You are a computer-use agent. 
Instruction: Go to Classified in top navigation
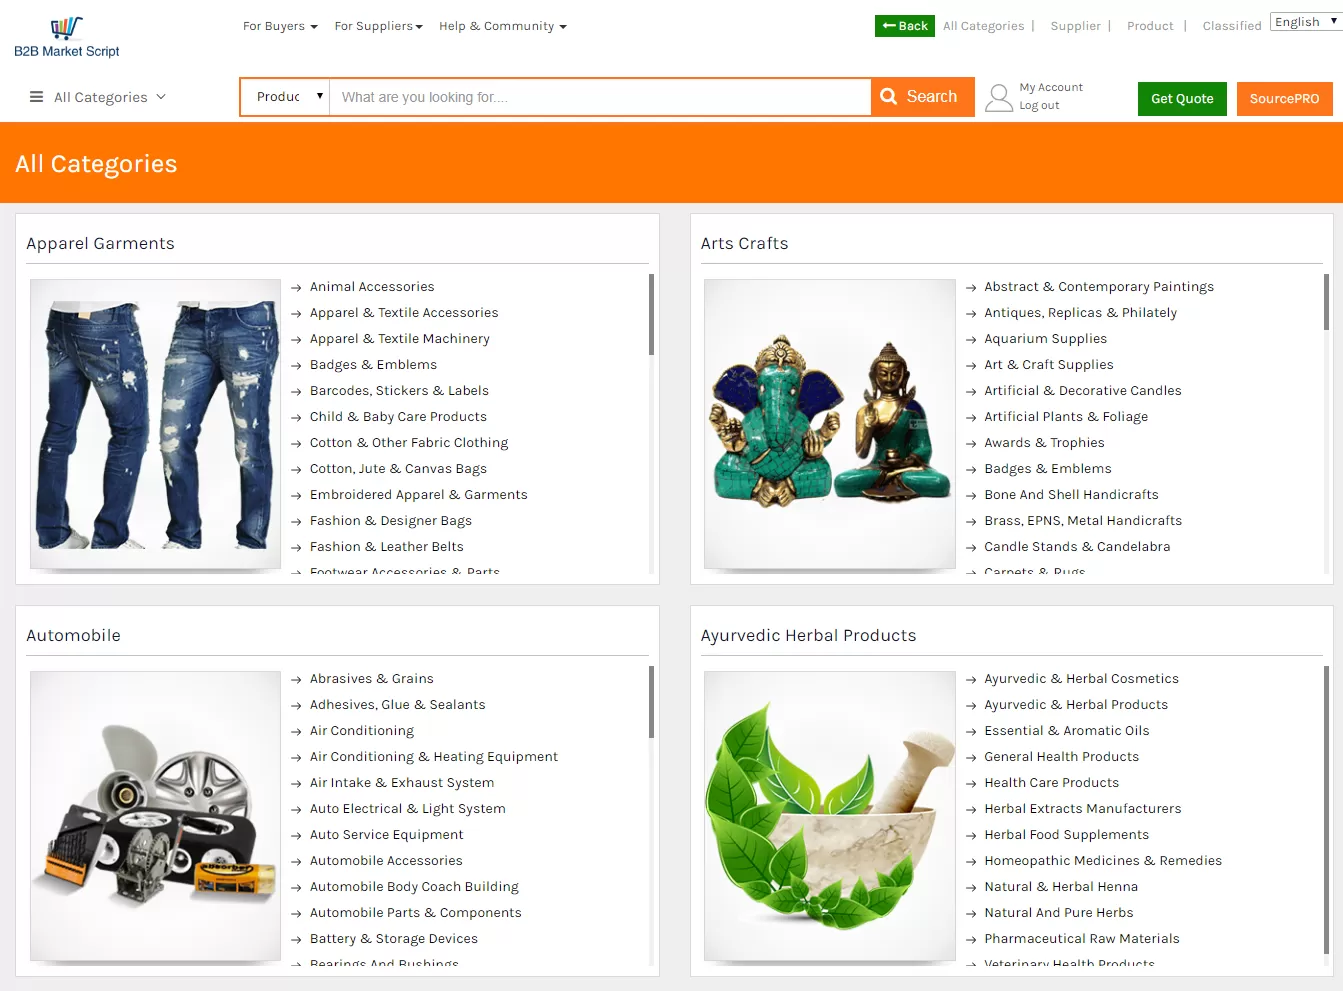(1231, 26)
